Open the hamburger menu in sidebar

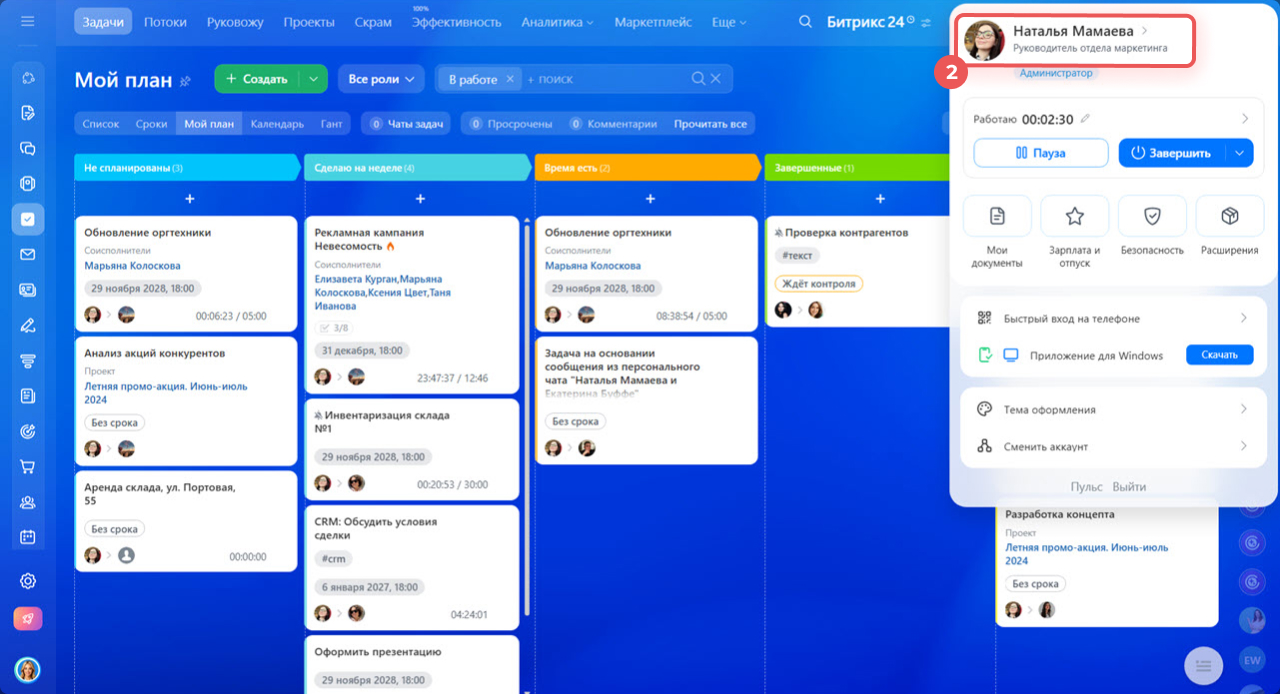[27, 21]
